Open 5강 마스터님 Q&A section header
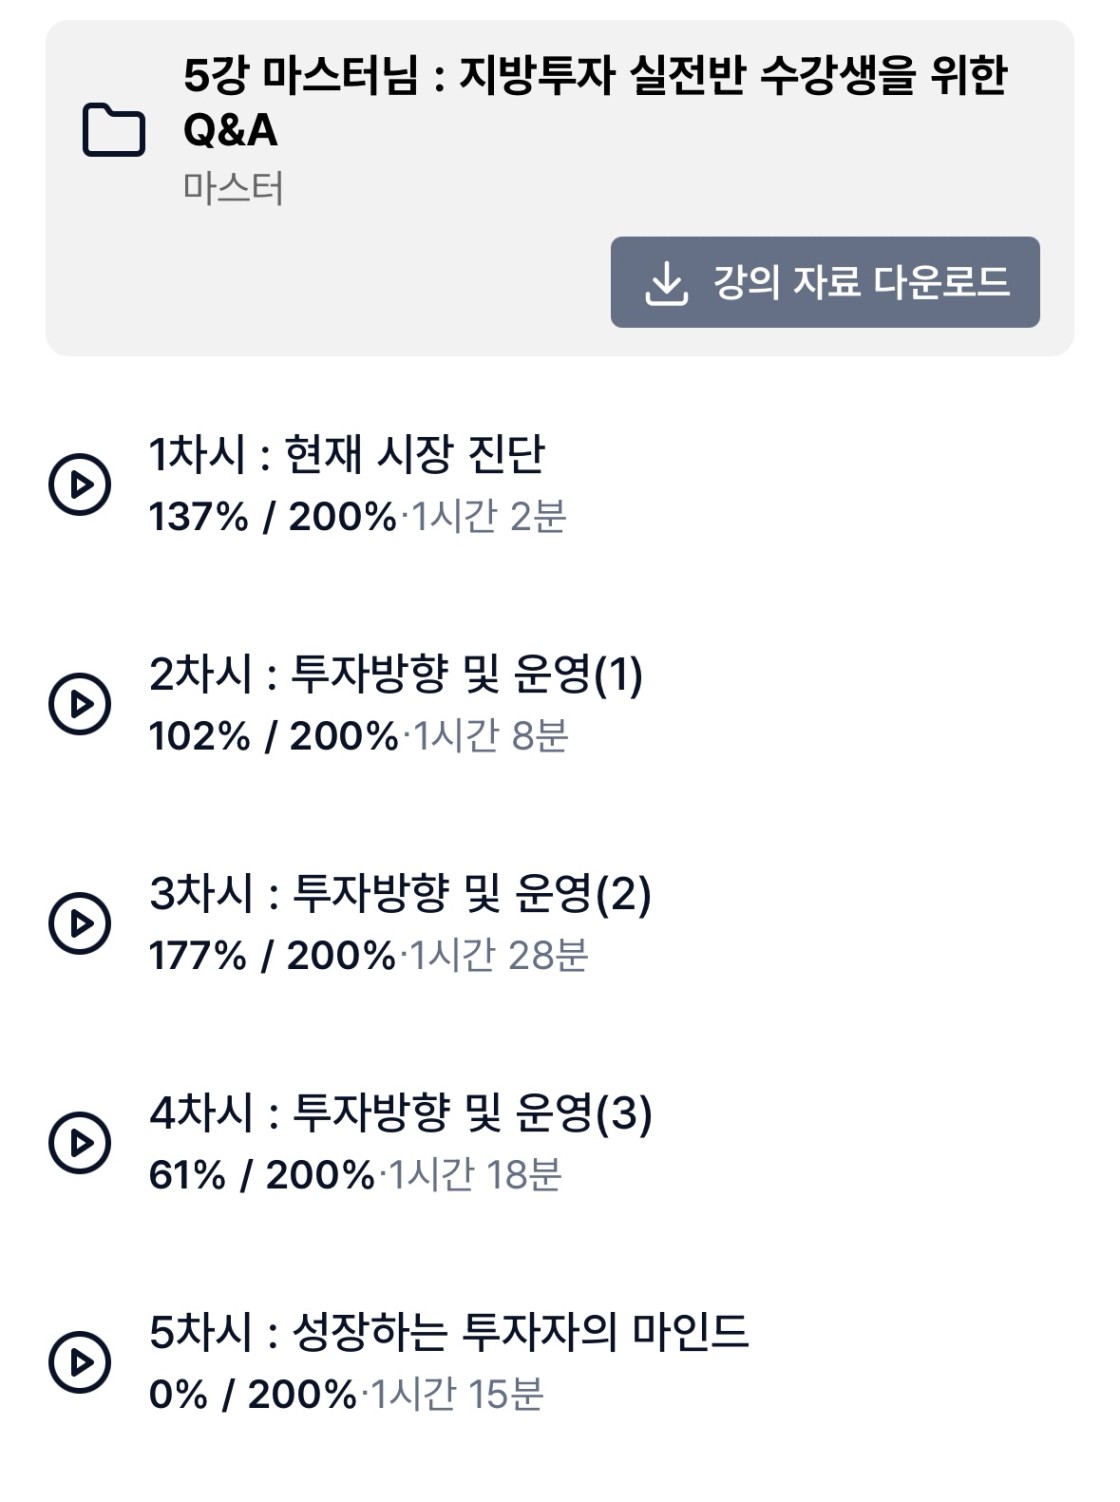Viewport: 1120px width, 1502px height. coord(595,102)
